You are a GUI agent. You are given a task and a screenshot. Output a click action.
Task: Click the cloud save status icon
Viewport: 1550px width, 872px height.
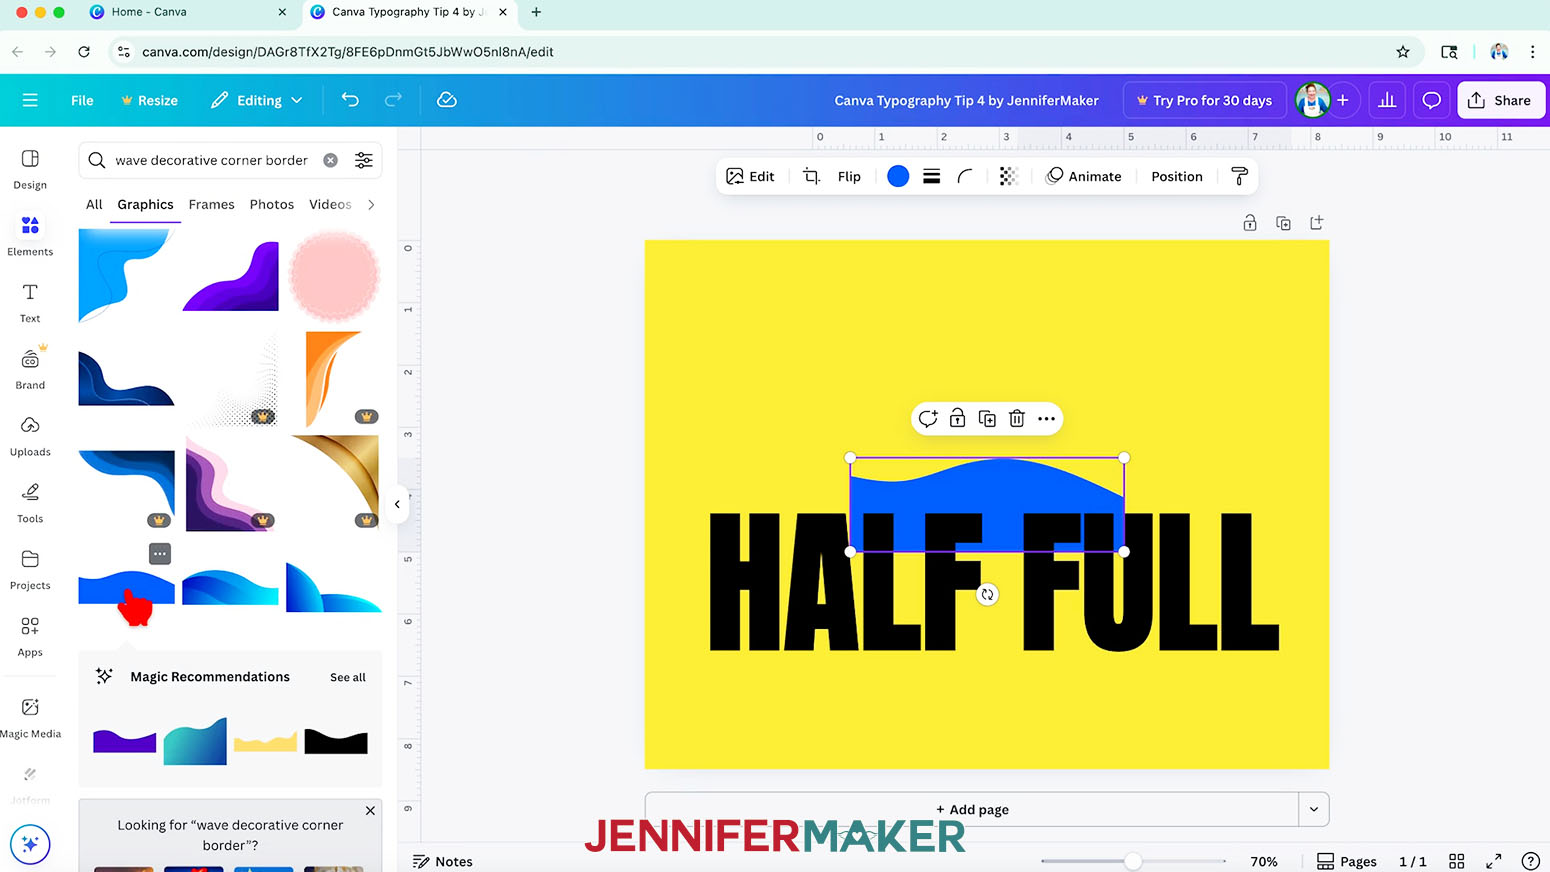pyautogui.click(x=447, y=100)
